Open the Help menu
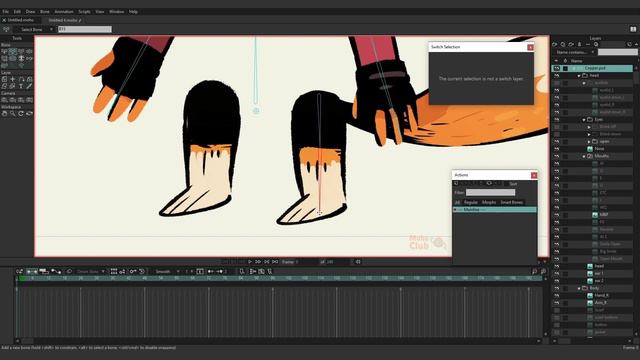This screenshot has width=640, height=360. tap(133, 12)
